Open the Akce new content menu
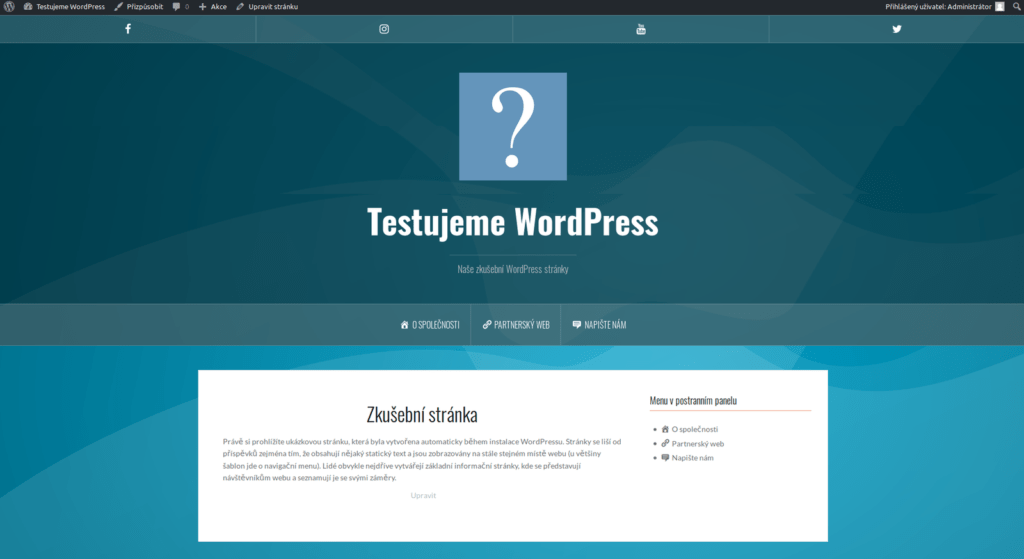 [x=213, y=7]
